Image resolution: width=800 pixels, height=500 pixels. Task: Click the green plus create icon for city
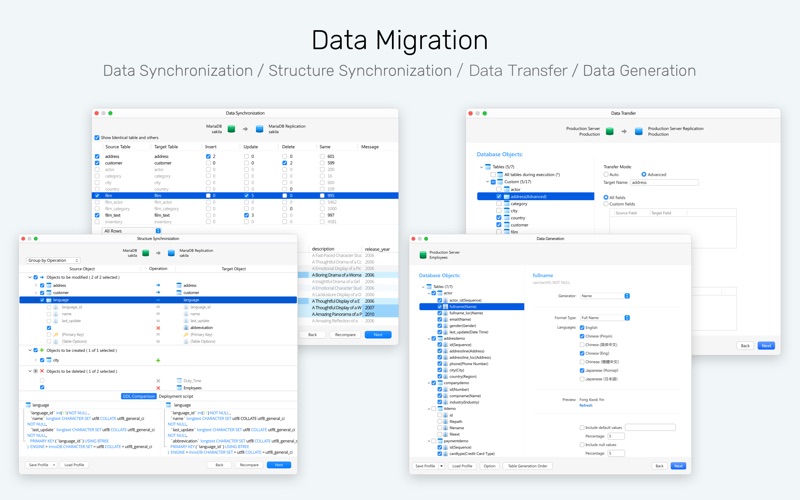[x=158, y=360]
